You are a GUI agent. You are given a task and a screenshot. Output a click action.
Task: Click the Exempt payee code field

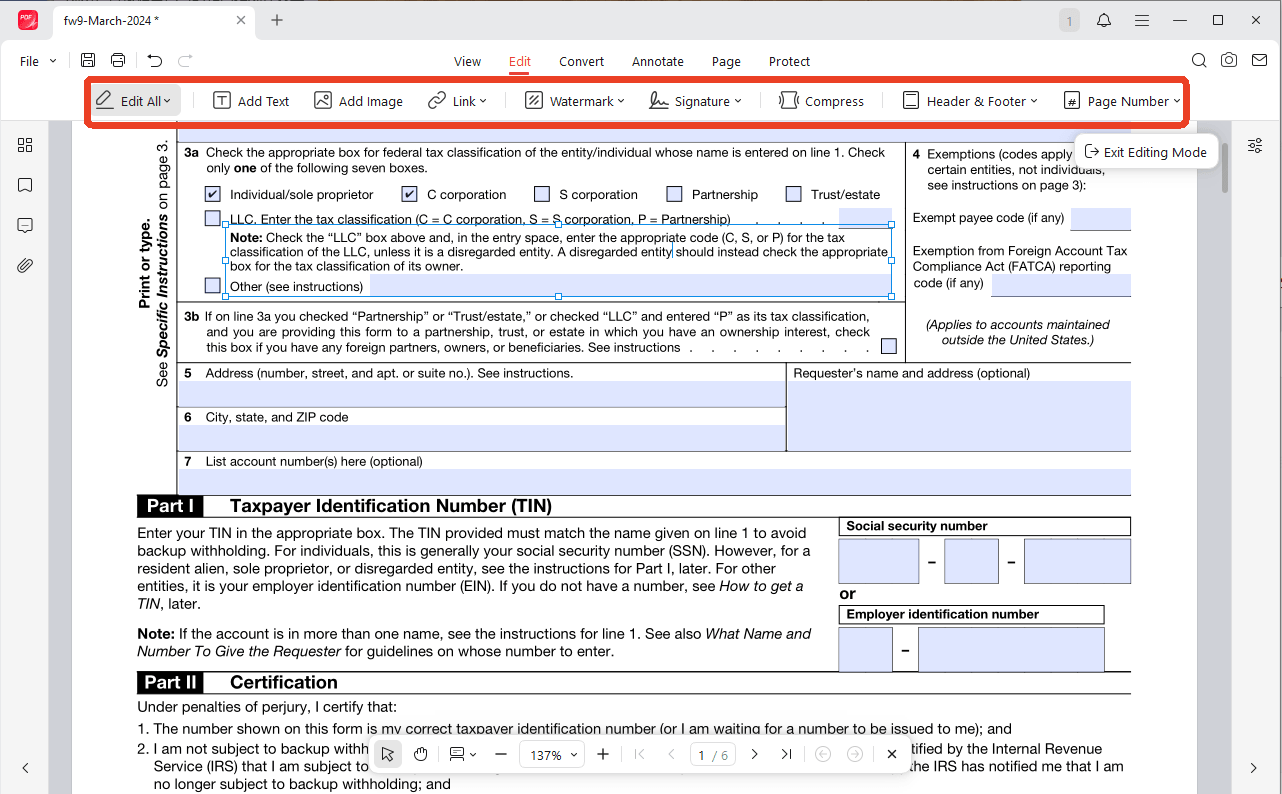(1100, 219)
